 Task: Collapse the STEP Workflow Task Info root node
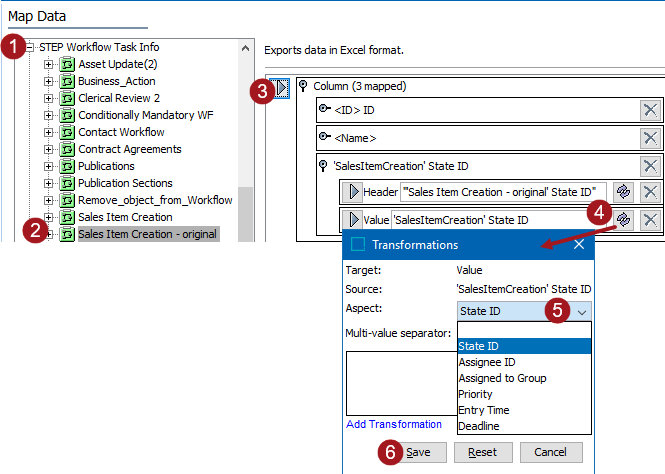point(30,47)
